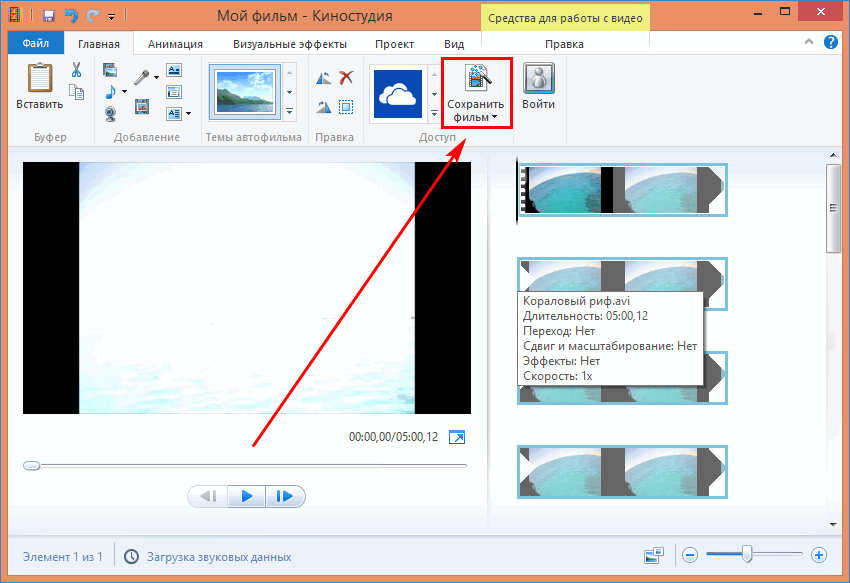Image resolution: width=850 pixels, height=583 pixels.
Task: Click the Войти sign-in button
Action: 538,88
